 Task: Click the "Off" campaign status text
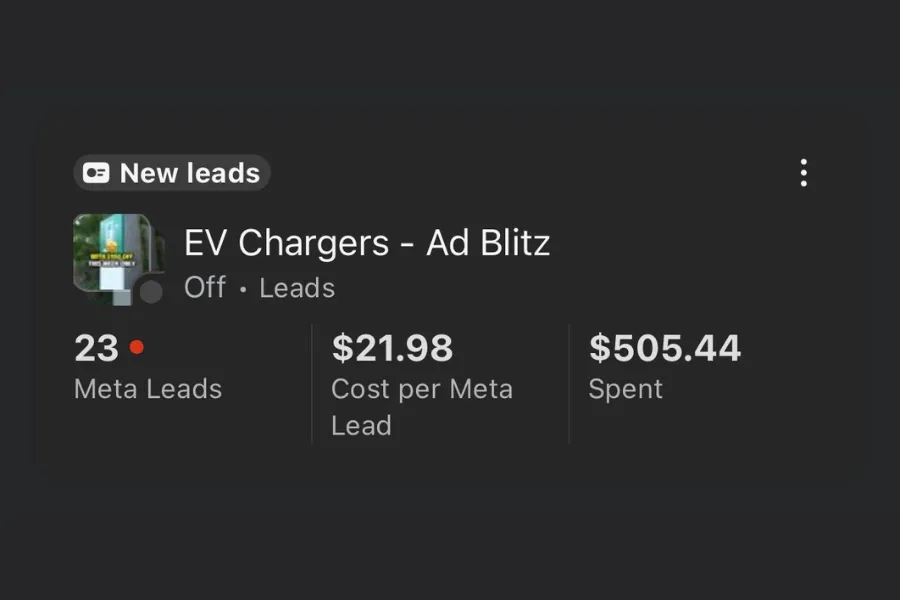click(205, 288)
